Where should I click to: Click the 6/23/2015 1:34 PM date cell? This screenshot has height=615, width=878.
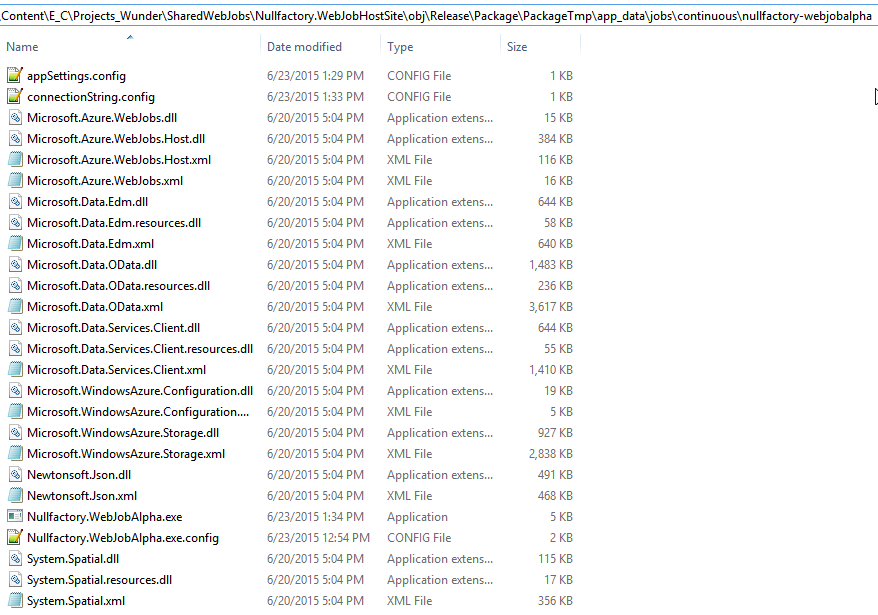[x=315, y=516]
